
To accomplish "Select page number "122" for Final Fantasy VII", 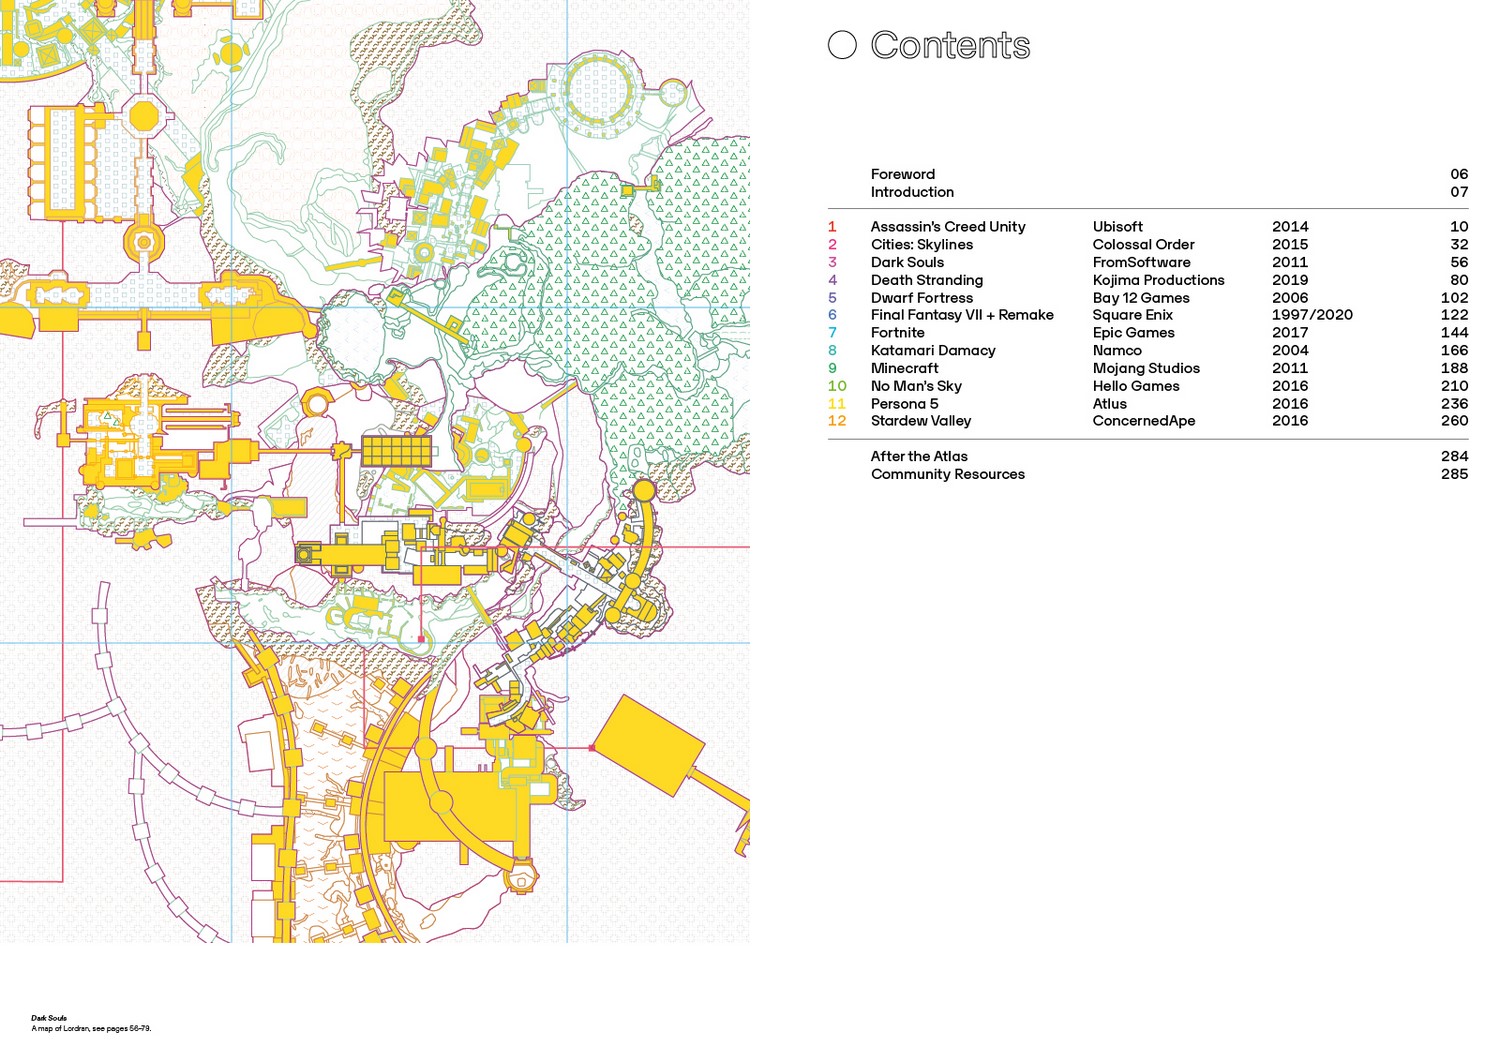I will (x=1455, y=315).
